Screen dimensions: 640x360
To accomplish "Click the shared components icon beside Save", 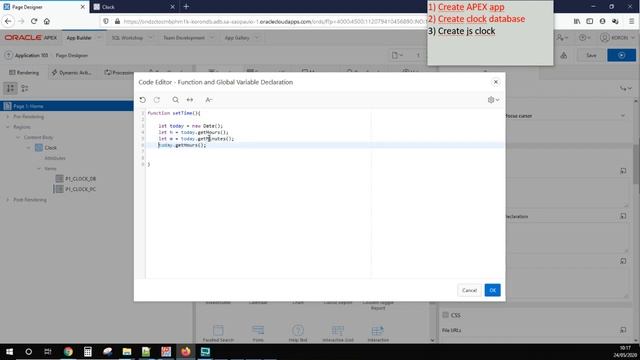I will (564, 55).
